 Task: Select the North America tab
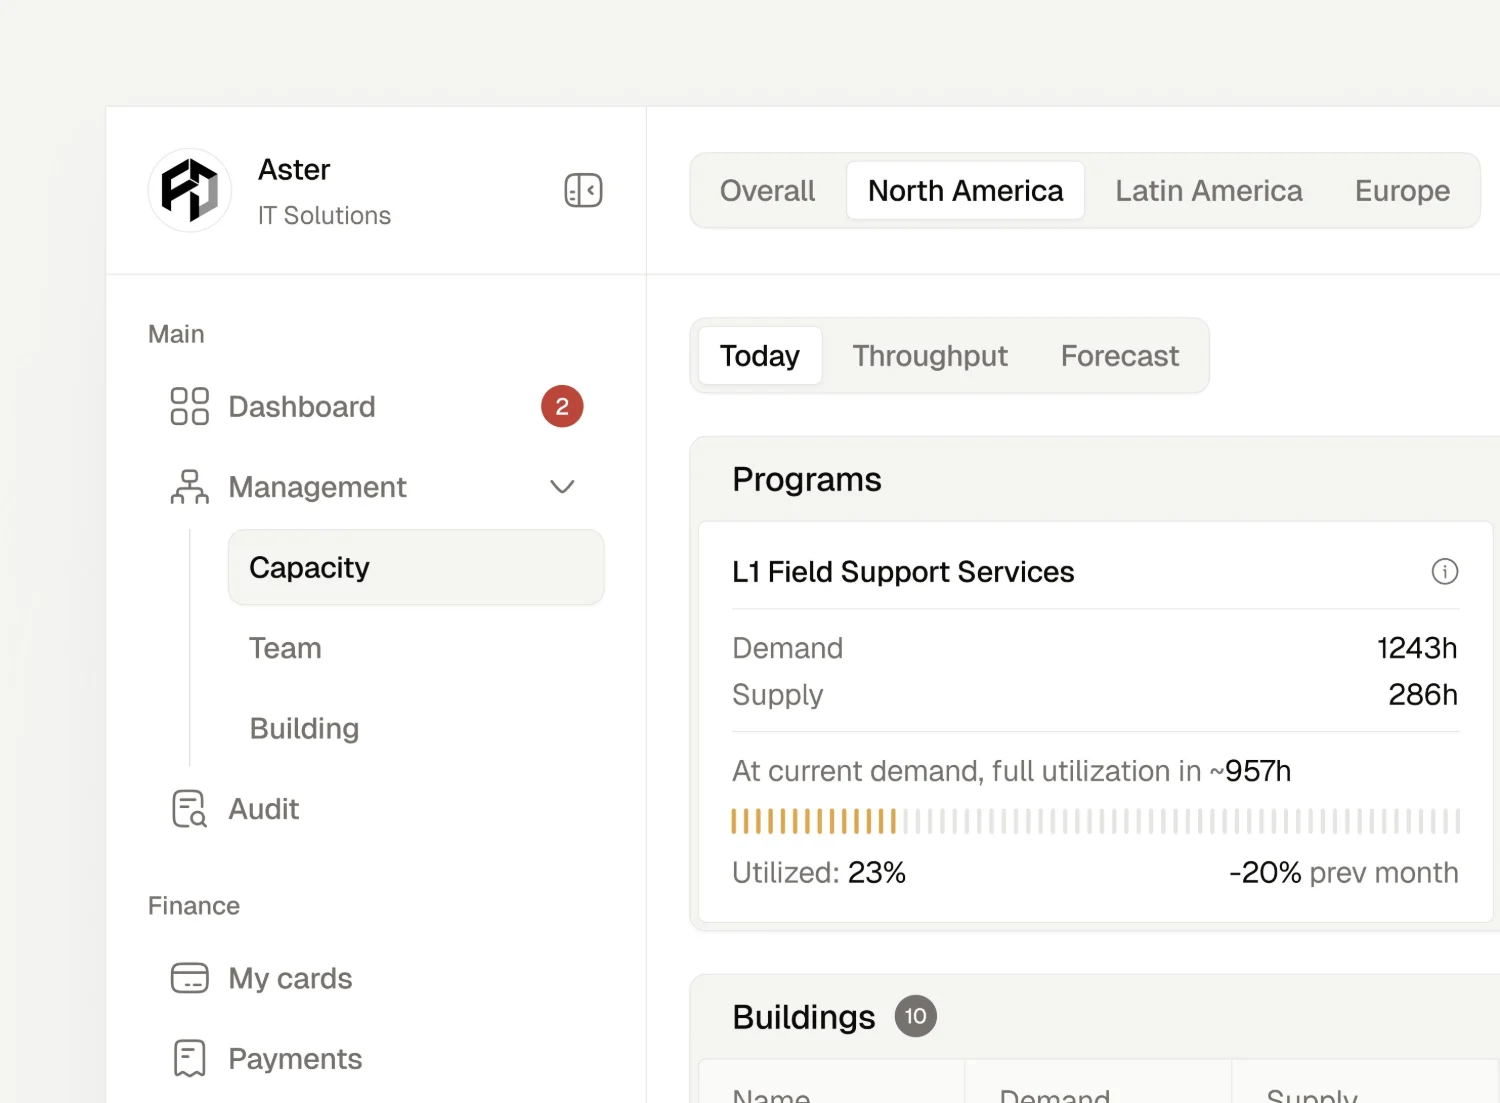click(x=965, y=191)
